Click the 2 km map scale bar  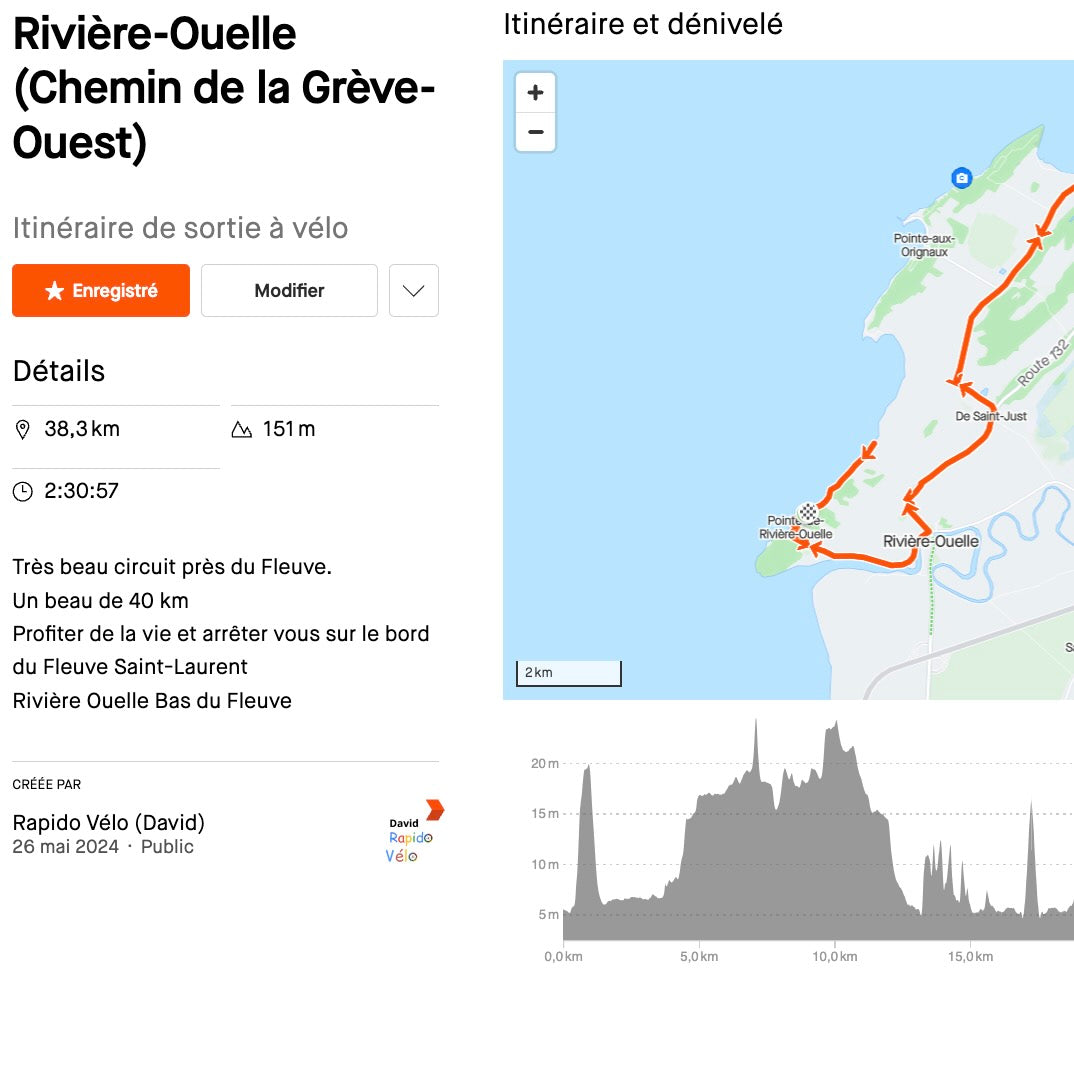[x=568, y=673]
